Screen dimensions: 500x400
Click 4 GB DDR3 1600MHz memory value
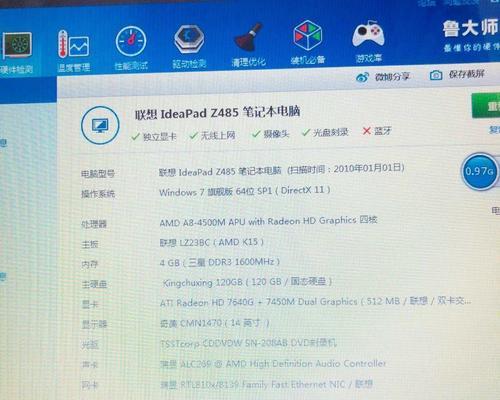pos(220,262)
